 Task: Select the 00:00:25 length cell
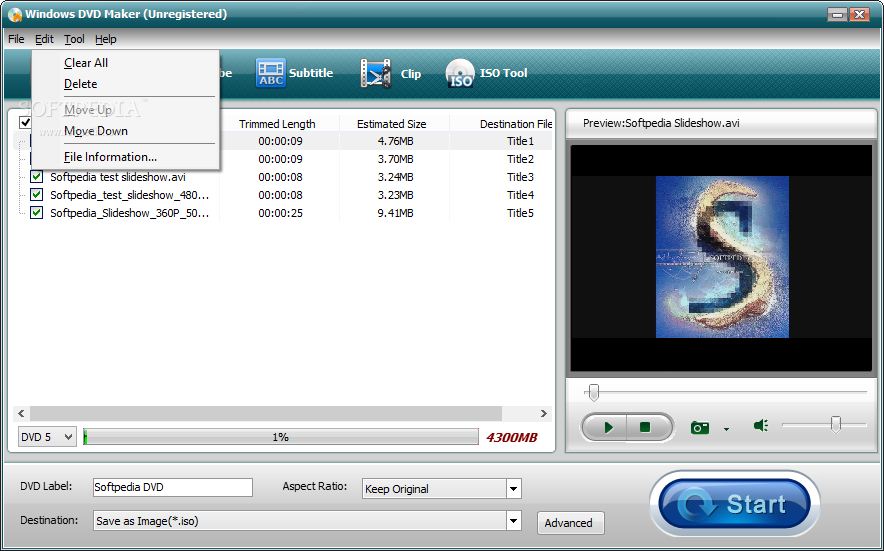[x=280, y=213]
